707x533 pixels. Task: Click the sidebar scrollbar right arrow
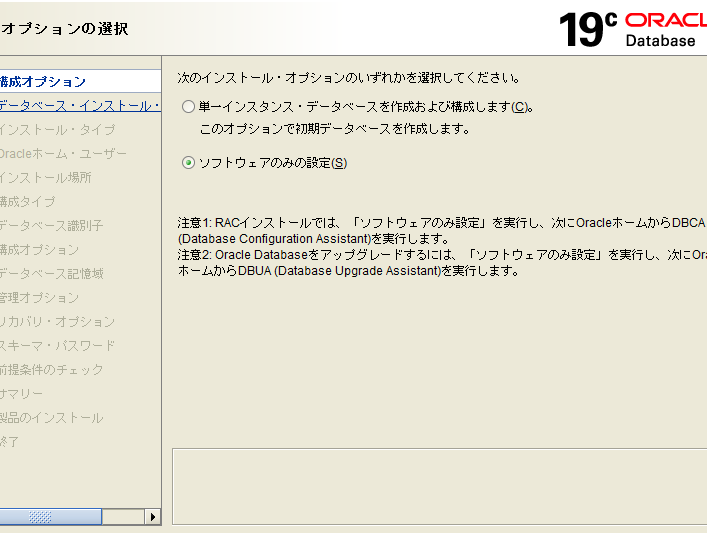153,517
